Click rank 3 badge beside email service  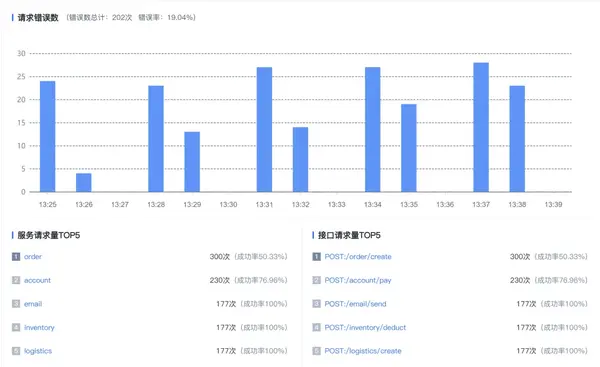16,304
